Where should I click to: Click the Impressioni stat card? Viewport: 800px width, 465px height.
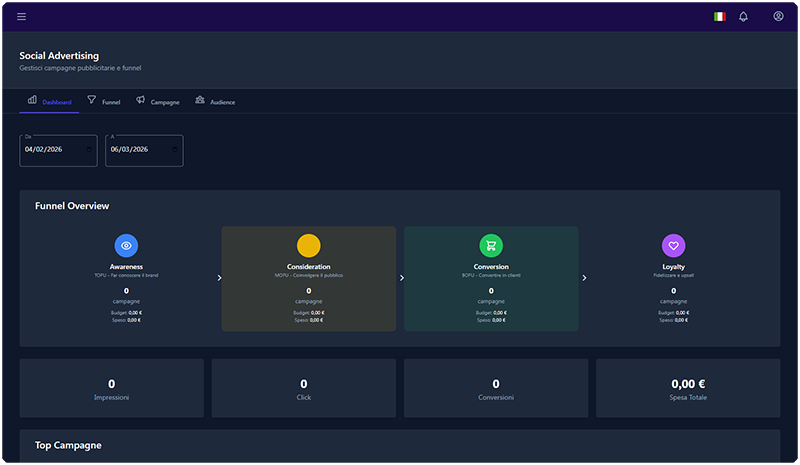click(111, 388)
